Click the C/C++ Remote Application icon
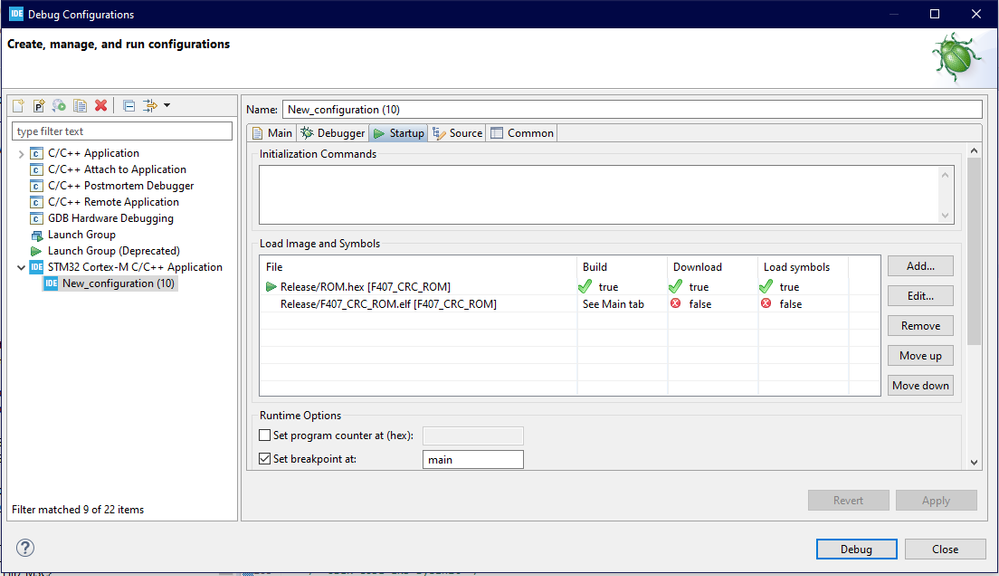This screenshot has height=576, width=999. point(36,203)
